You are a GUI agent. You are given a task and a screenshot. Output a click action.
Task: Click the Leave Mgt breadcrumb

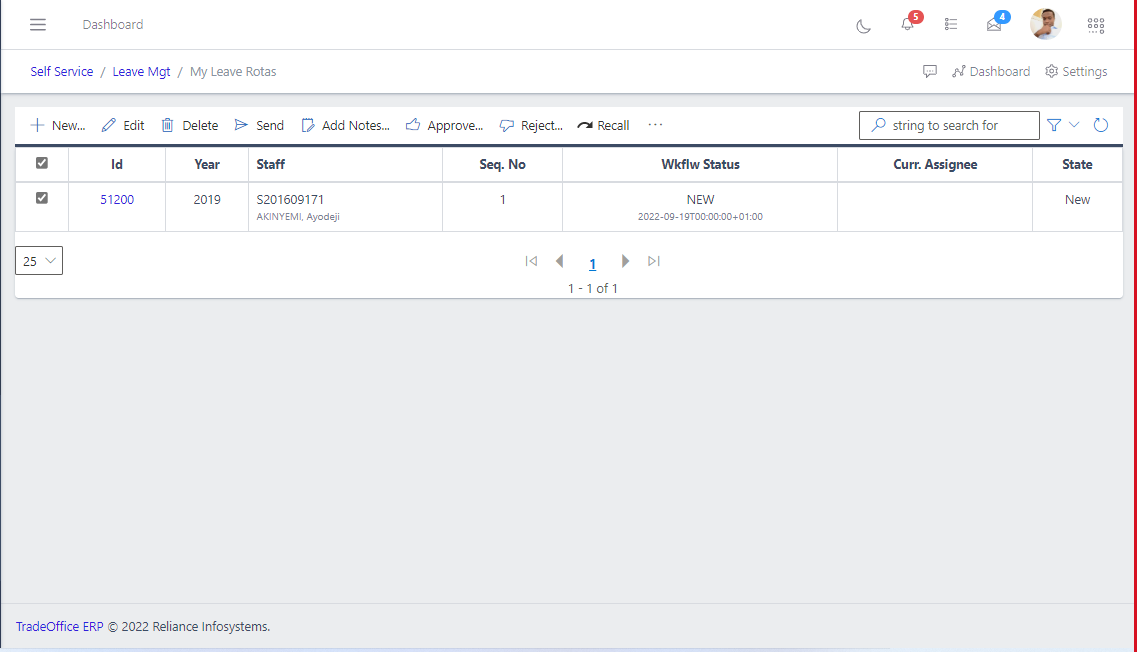click(x=141, y=72)
